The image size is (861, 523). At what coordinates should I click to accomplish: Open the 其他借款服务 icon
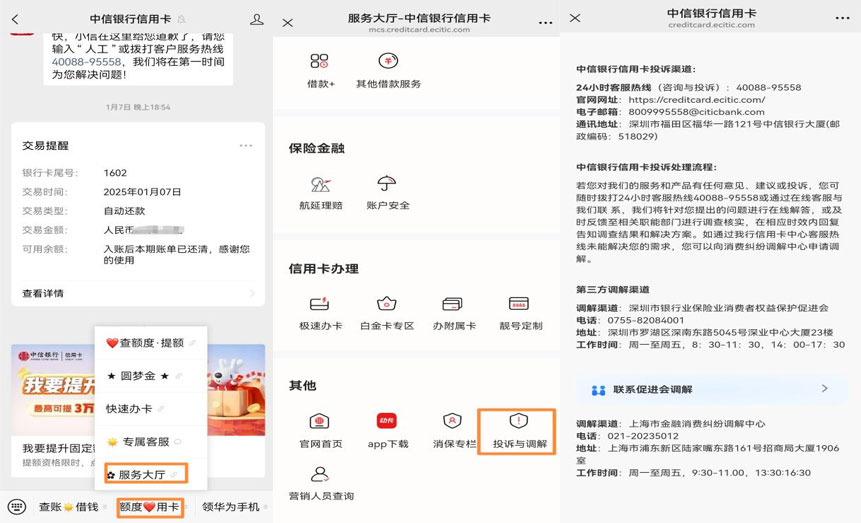pyautogui.click(x=388, y=60)
